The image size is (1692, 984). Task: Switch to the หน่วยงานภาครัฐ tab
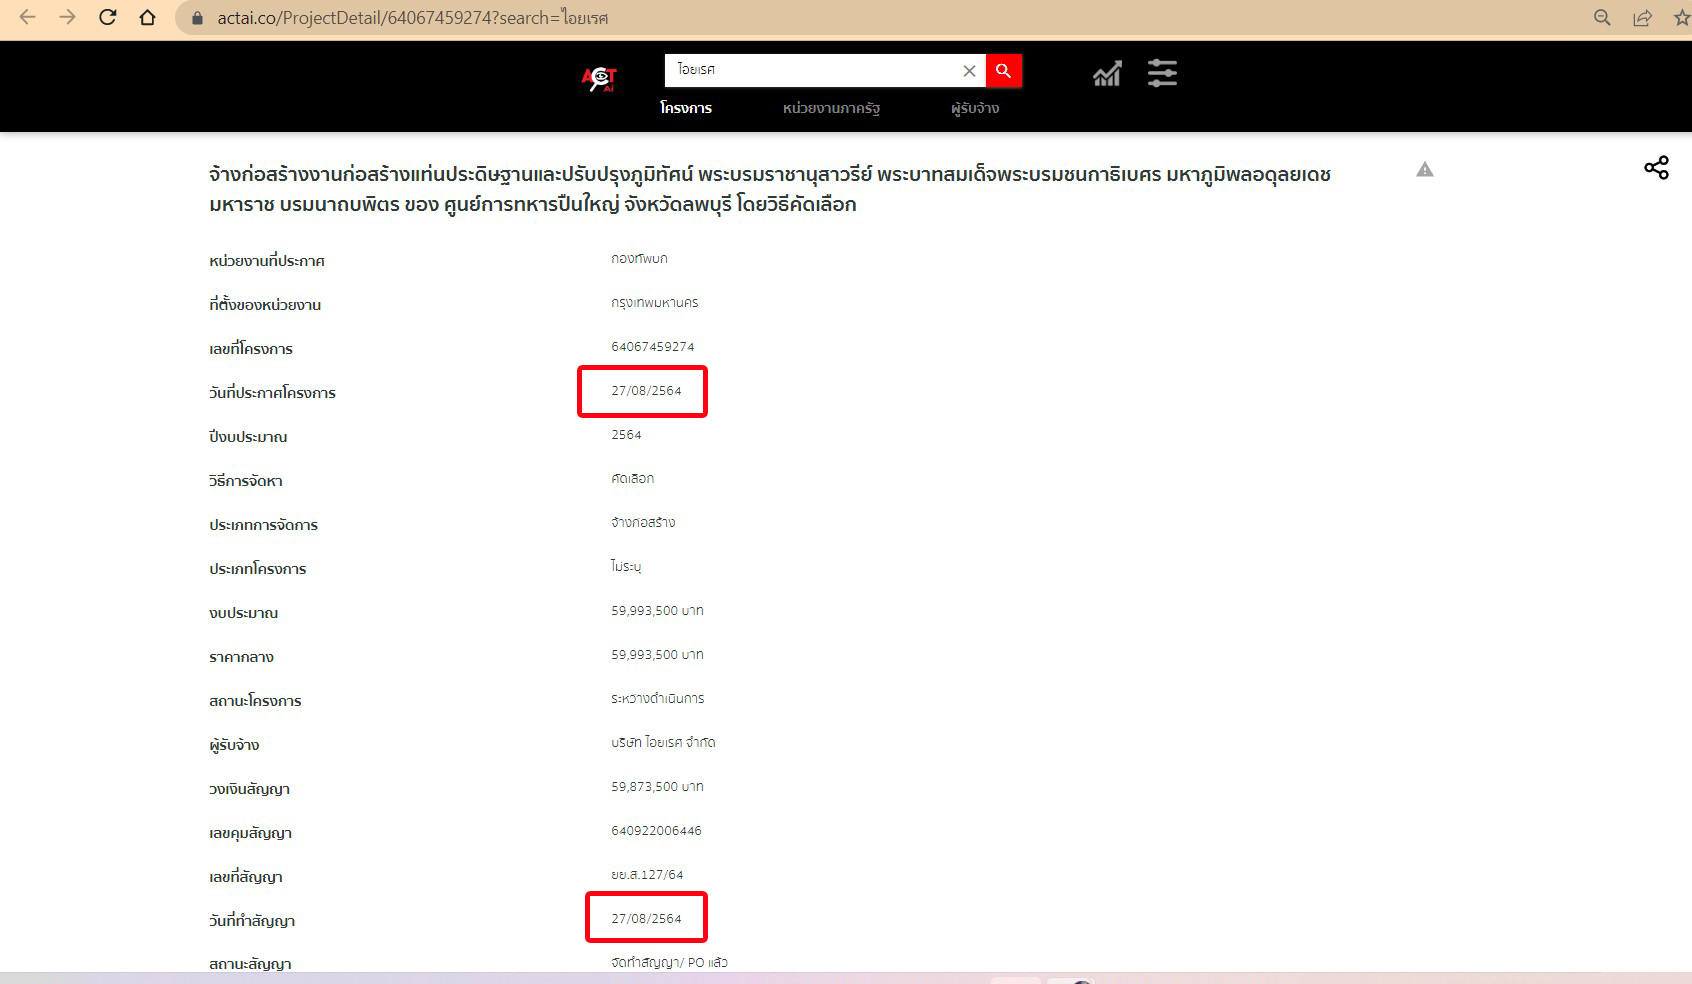(831, 108)
